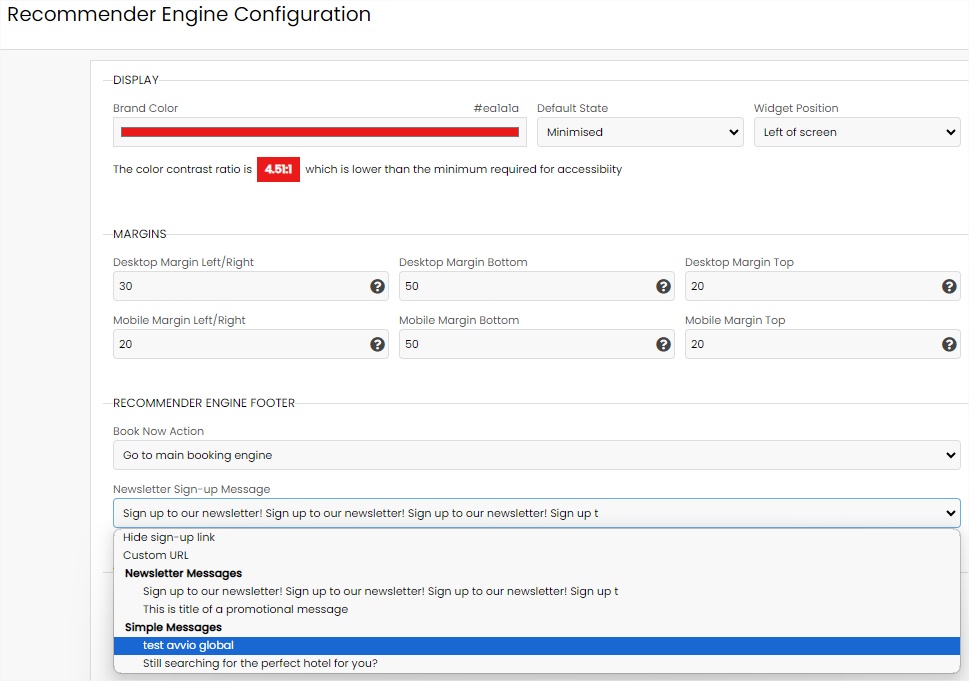This screenshot has height=681, width=969.
Task: Choose 'This is title of a promotional message'
Action: pyautogui.click(x=536, y=609)
